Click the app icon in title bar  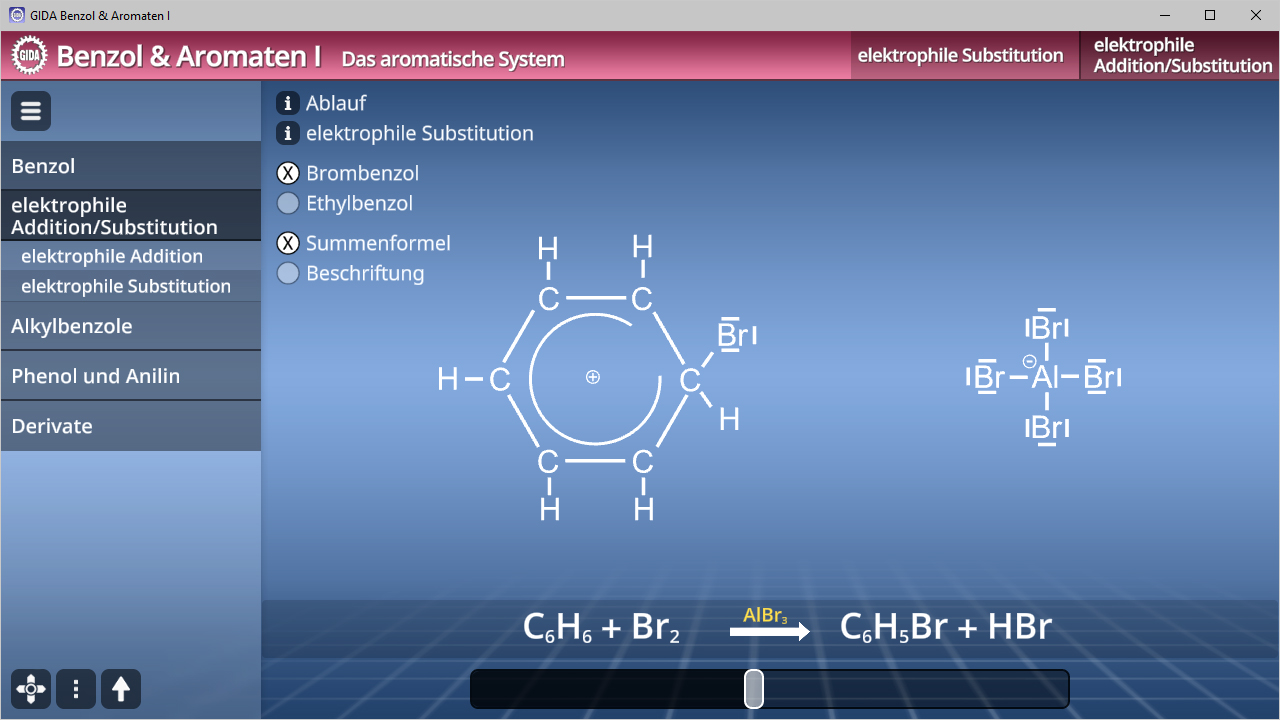(x=16, y=15)
